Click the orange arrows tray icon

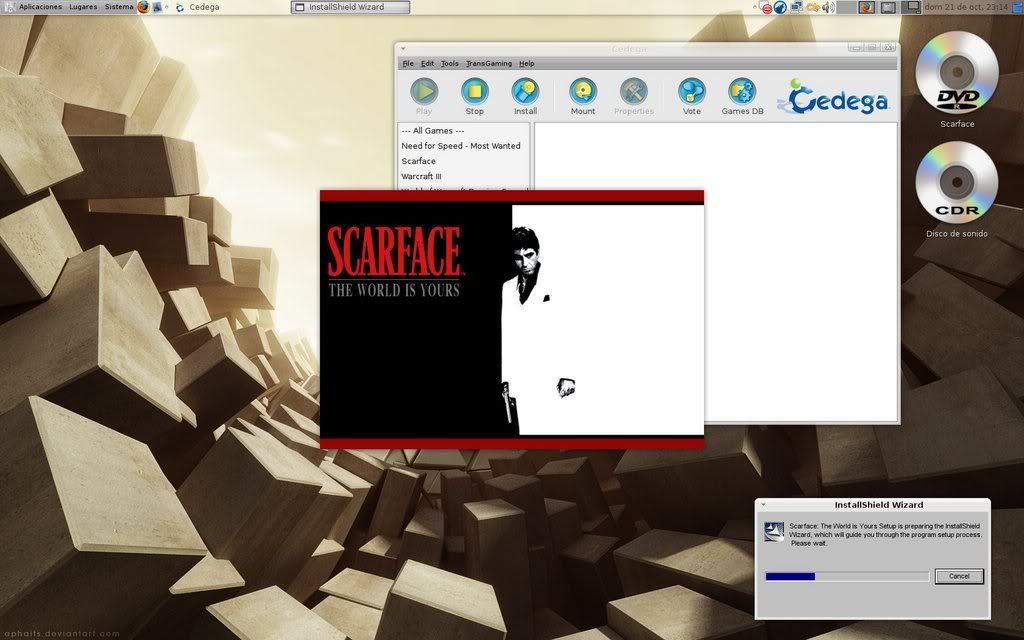[812, 7]
